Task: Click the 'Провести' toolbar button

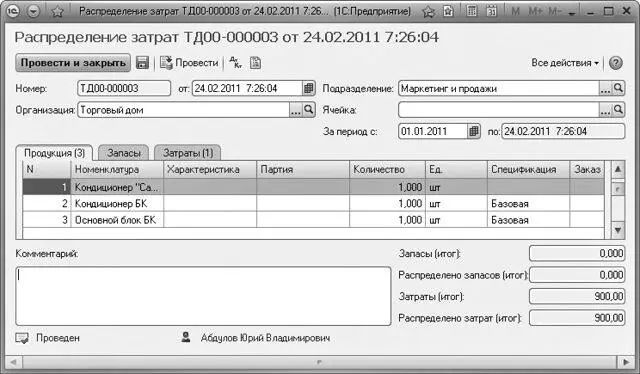Action: 189,63
